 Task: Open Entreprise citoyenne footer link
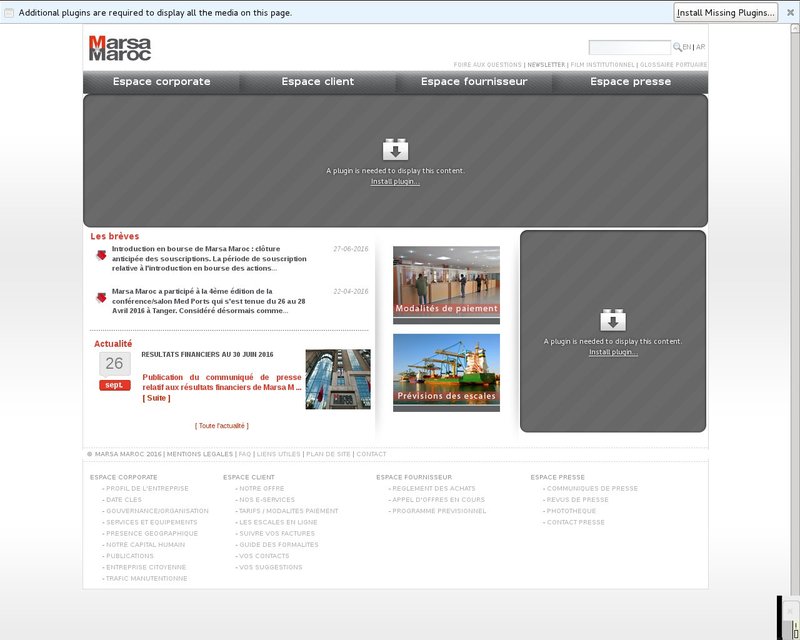[146, 567]
